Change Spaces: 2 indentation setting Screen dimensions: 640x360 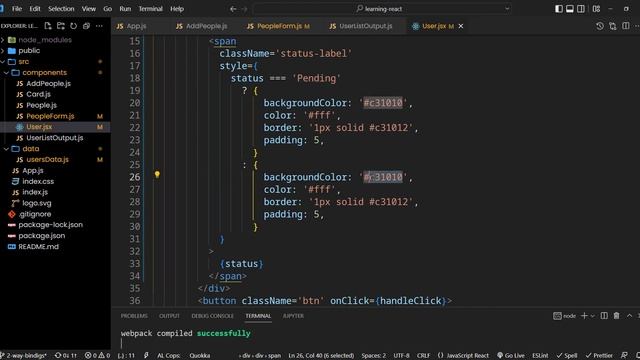[x=373, y=356]
